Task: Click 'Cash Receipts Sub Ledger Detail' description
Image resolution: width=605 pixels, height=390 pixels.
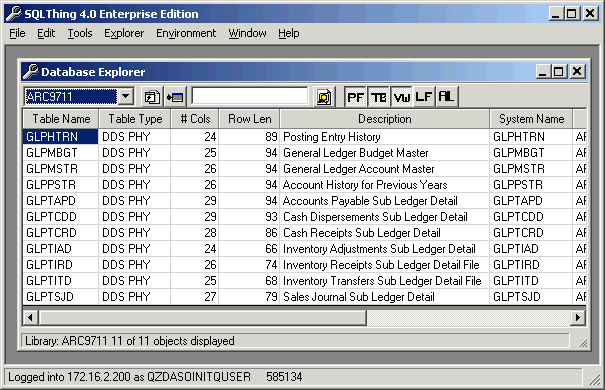Action: (x=362, y=233)
